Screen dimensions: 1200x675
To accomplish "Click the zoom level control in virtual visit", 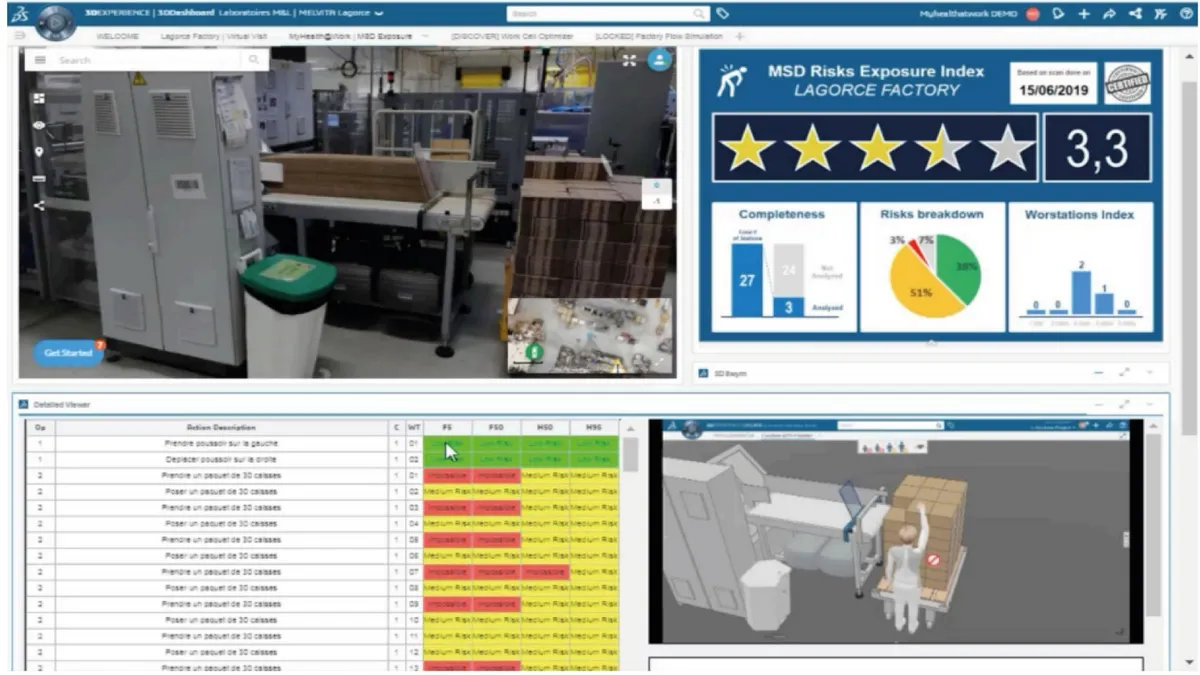I will [655, 194].
